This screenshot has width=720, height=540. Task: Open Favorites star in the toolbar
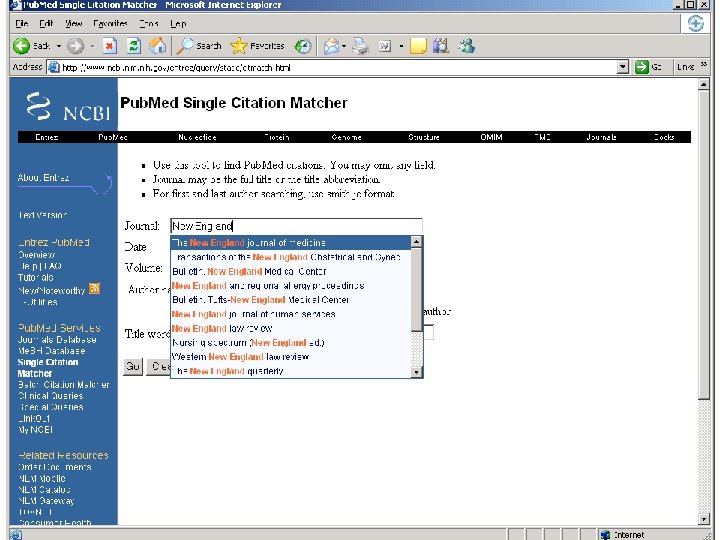[x=257, y=45]
